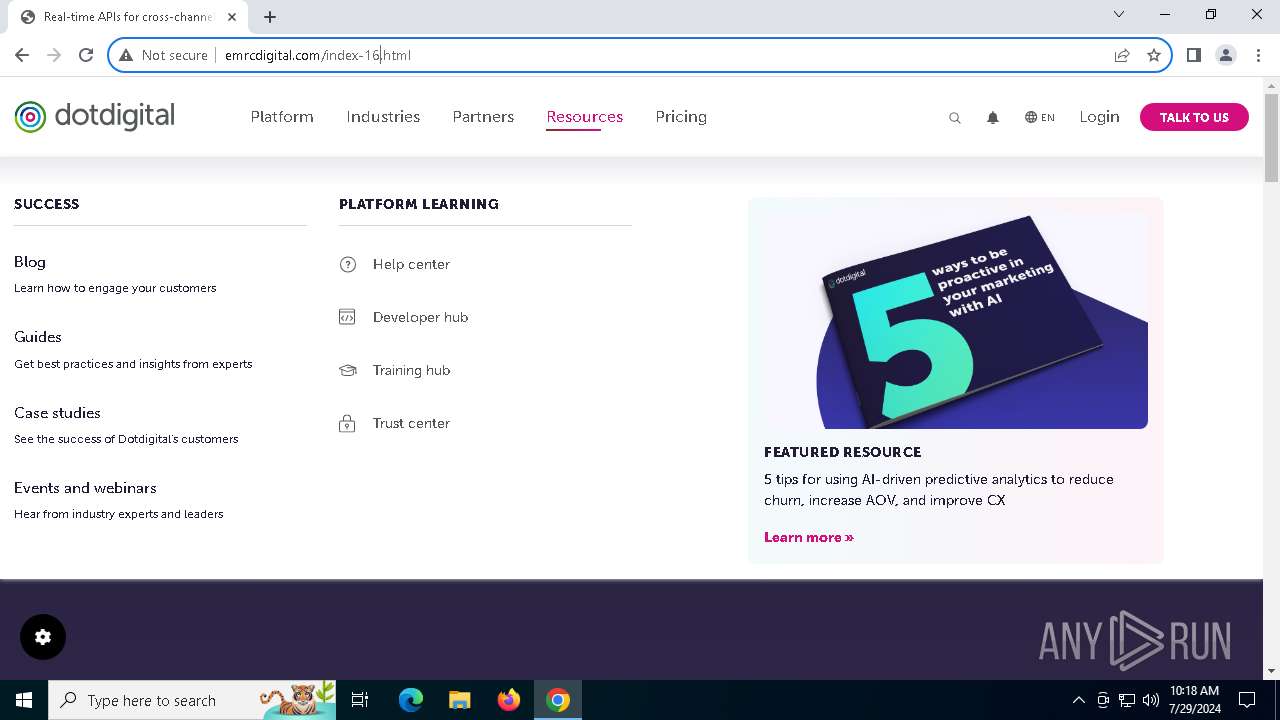This screenshot has height=720, width=1280.
Task: Share this page icon in address bar
Action: point(1122,55)
